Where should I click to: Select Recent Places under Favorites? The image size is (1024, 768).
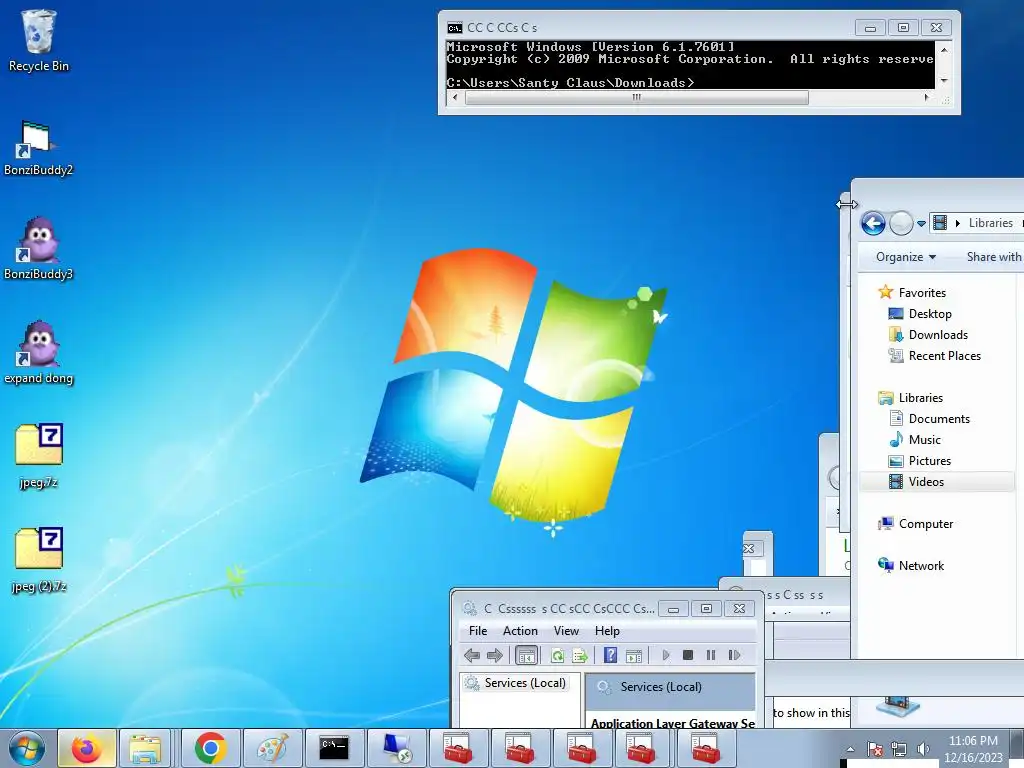935,355
